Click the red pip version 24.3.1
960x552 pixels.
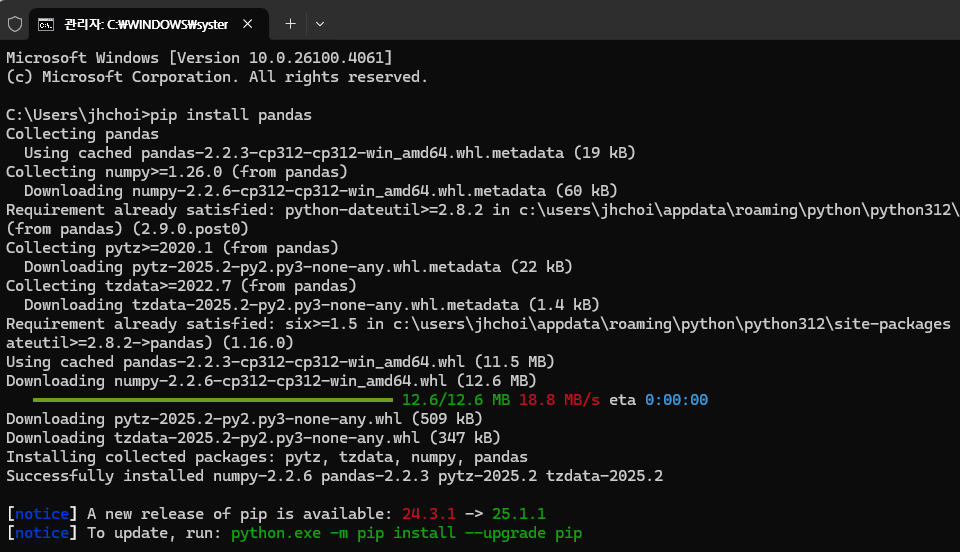(429, 513)
